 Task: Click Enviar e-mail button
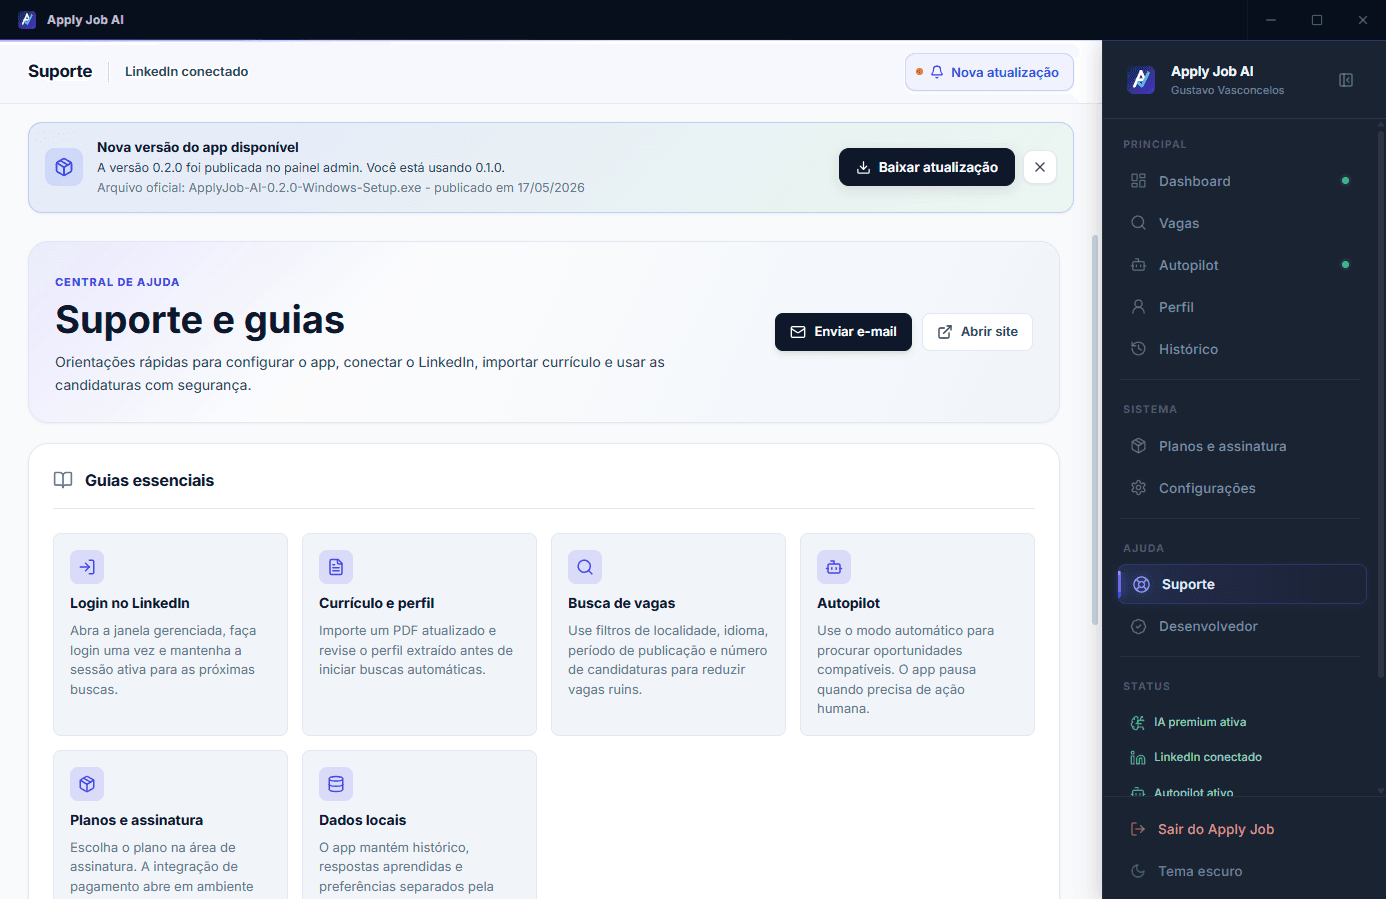click(x=843, y=332)
